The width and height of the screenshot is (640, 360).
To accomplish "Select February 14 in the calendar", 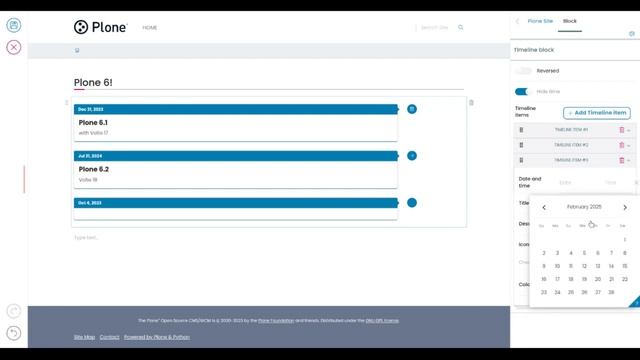I will [611, 266].
